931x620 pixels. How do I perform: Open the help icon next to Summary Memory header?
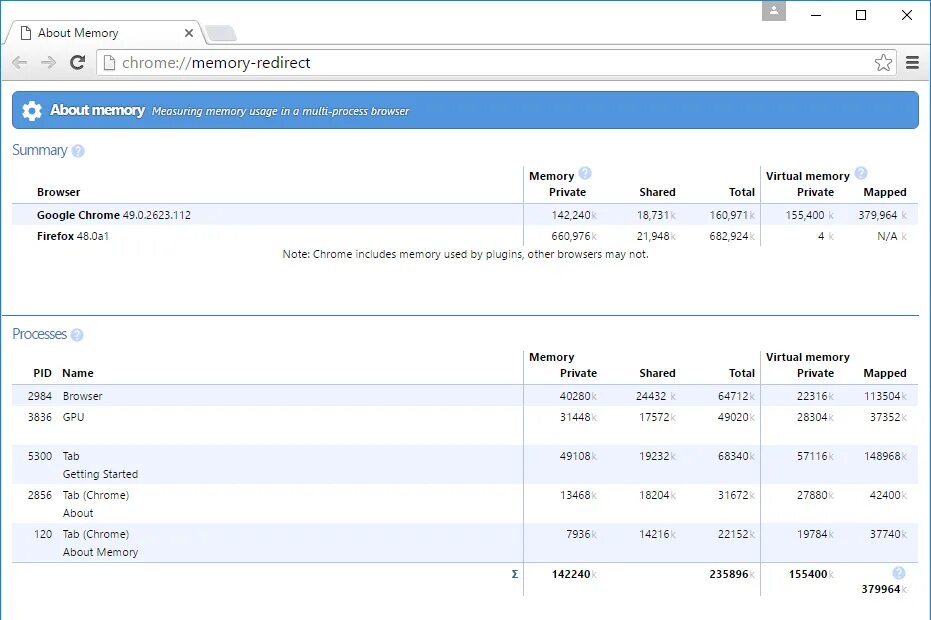coord(585,173)
